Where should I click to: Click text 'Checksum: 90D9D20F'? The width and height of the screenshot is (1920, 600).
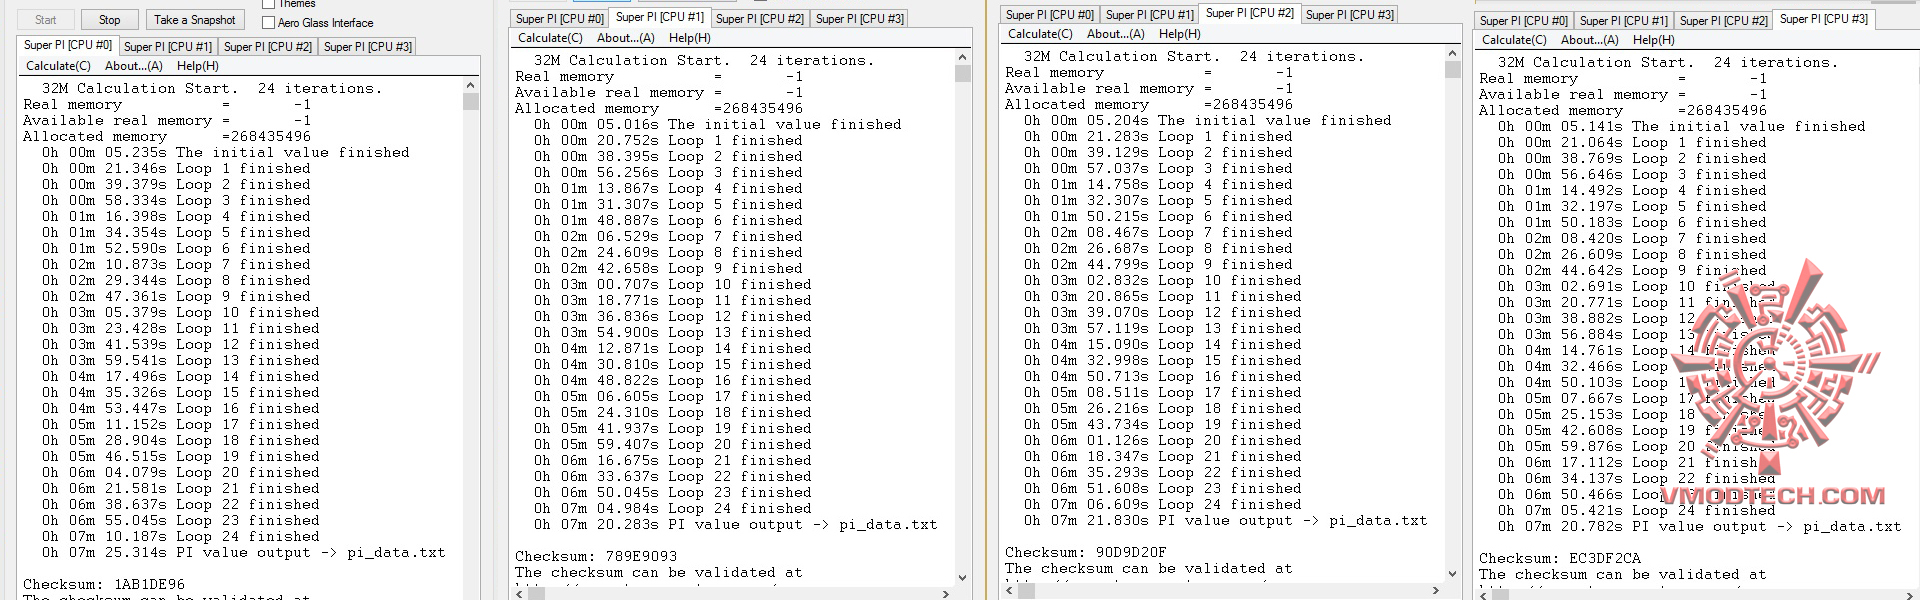[1086, 553]
